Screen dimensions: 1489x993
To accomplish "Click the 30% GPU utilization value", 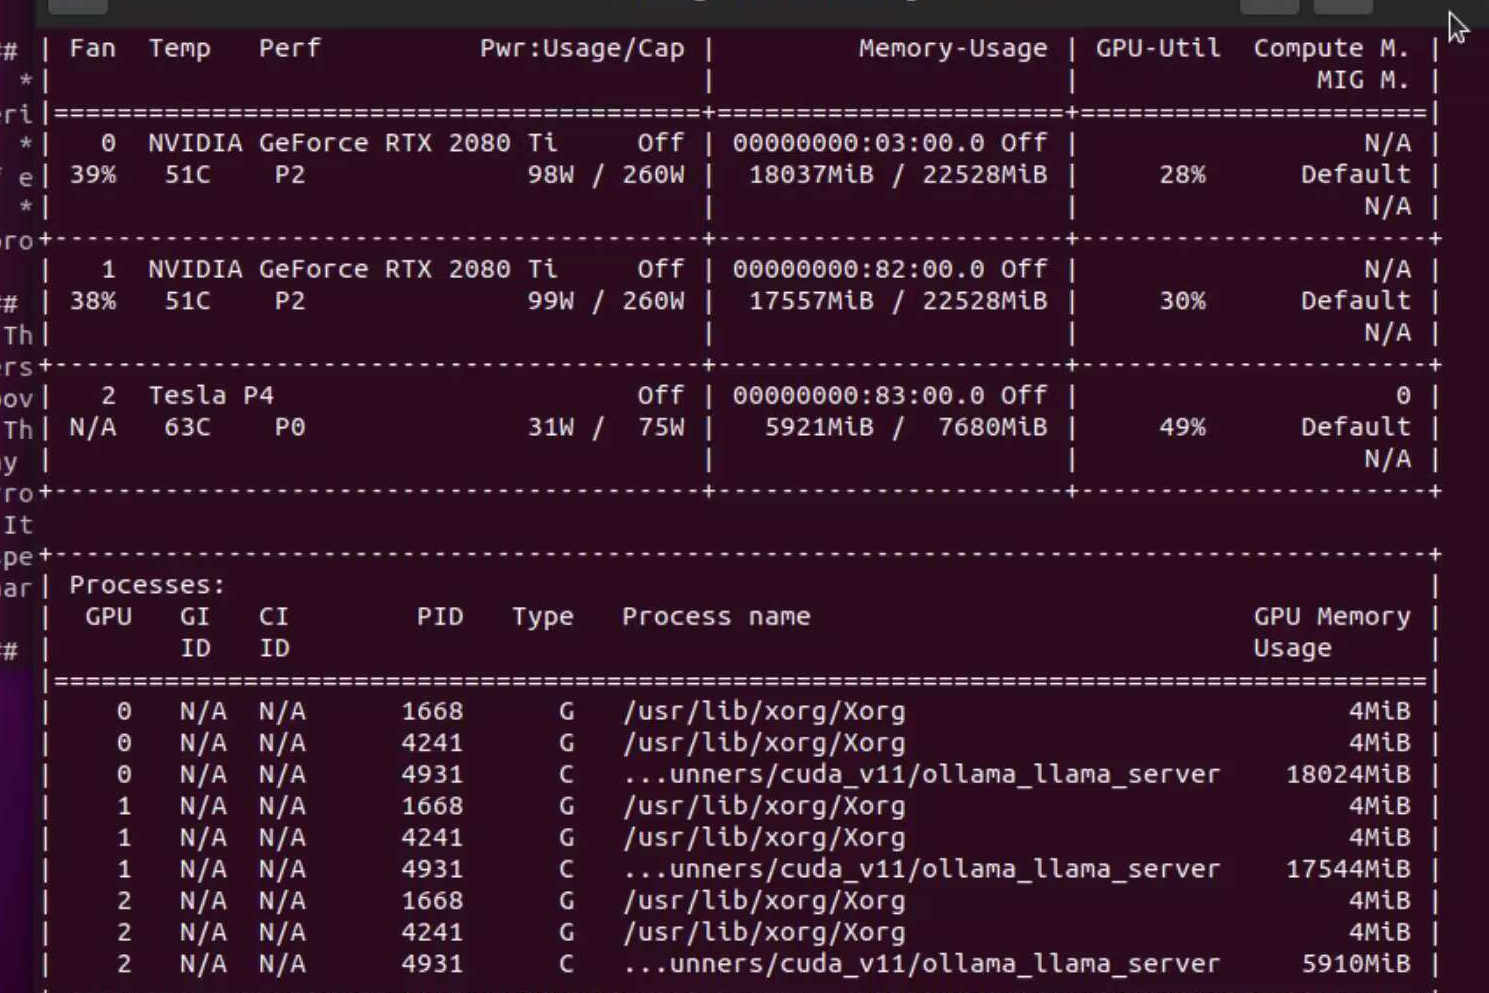I will (1182, 301).
